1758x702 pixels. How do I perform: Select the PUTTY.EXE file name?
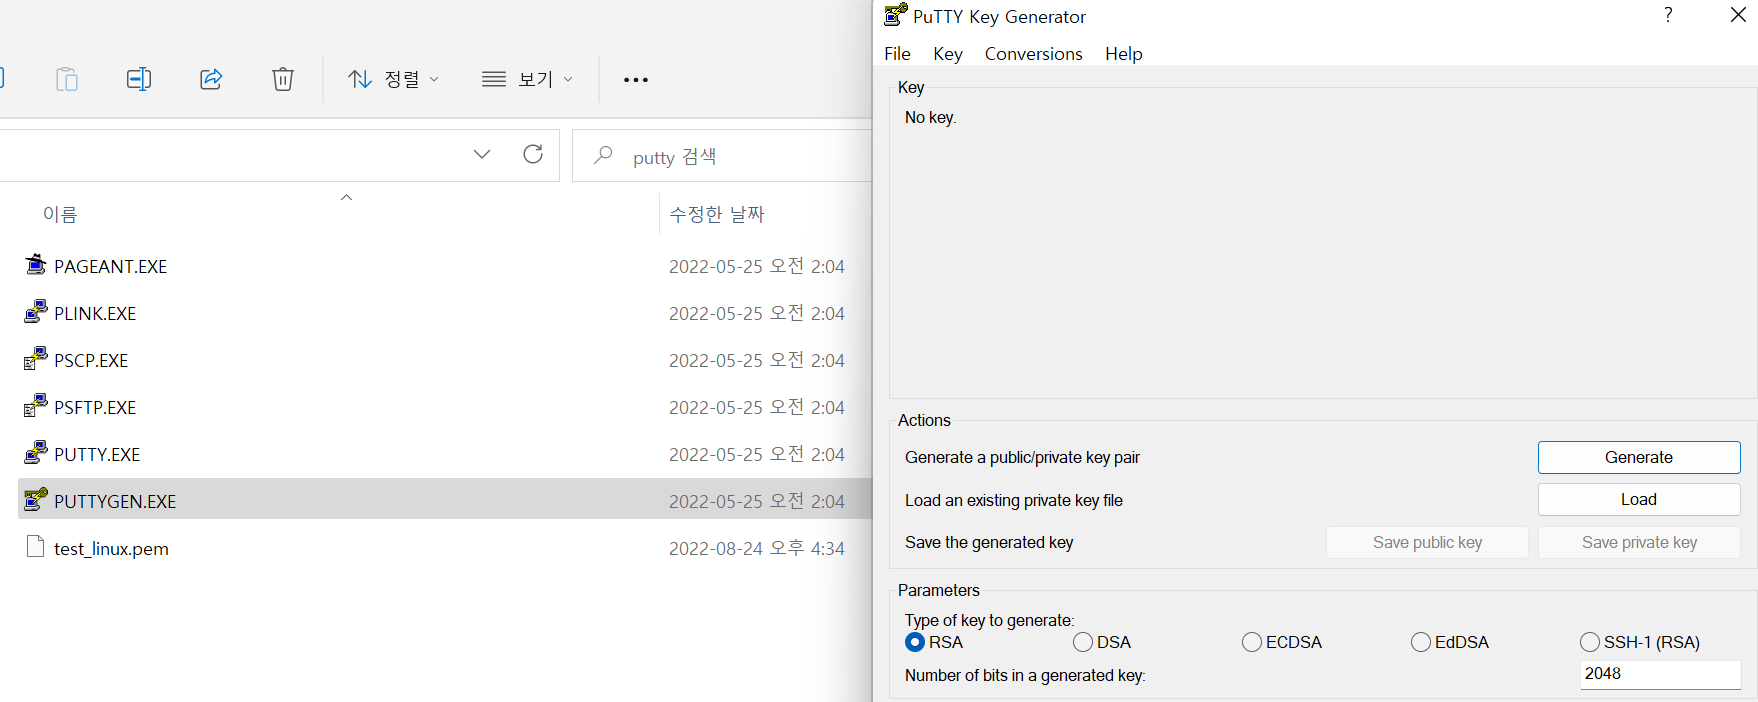pos(97,455)
